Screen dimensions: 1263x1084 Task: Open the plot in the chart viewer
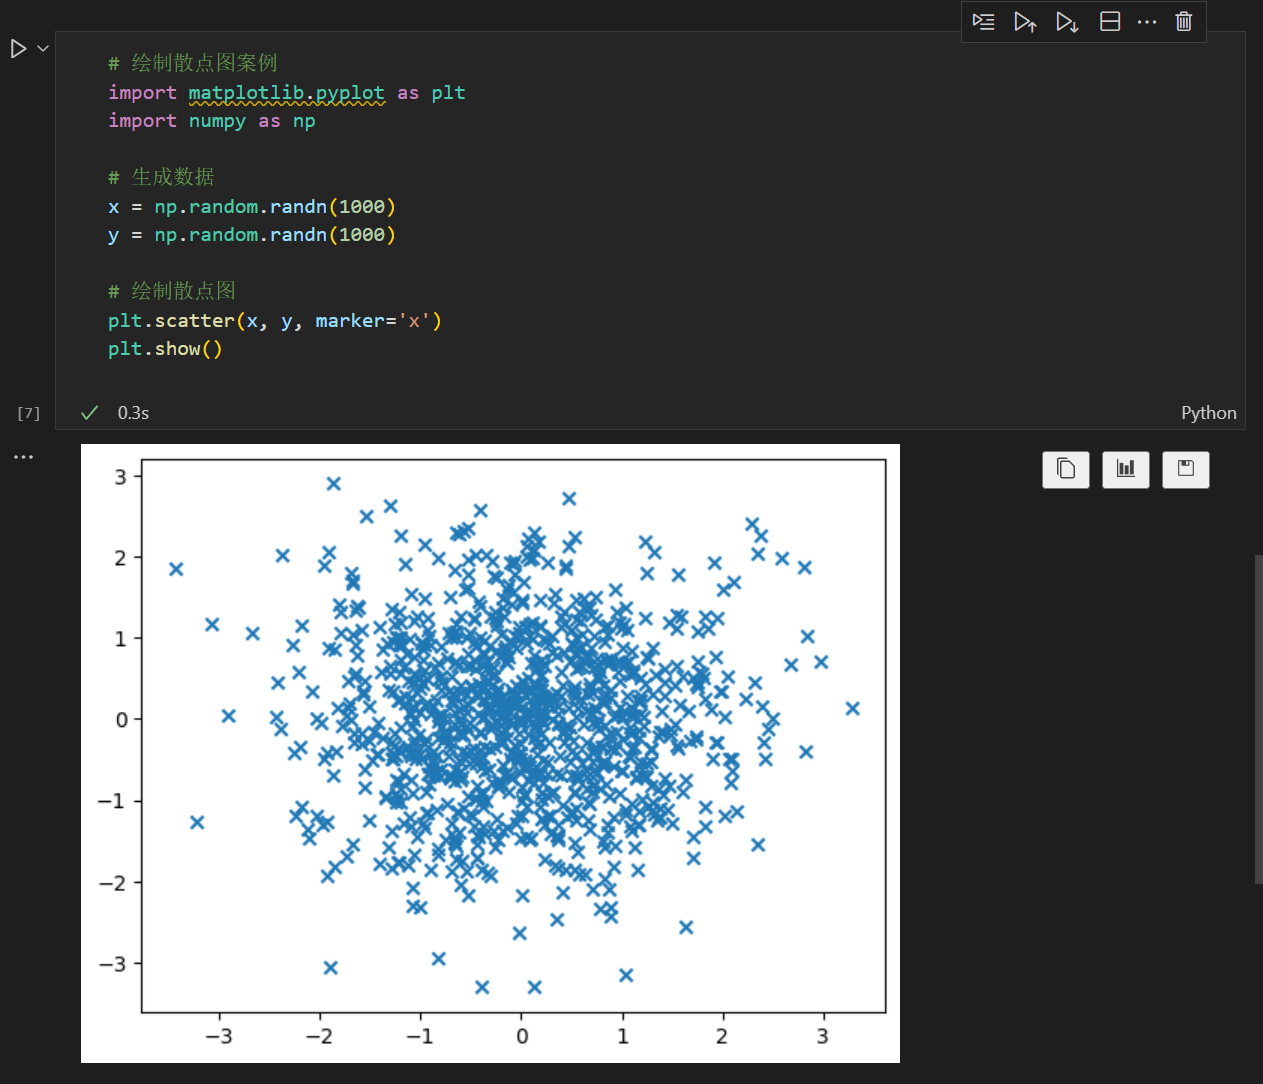coord(1126,469)
